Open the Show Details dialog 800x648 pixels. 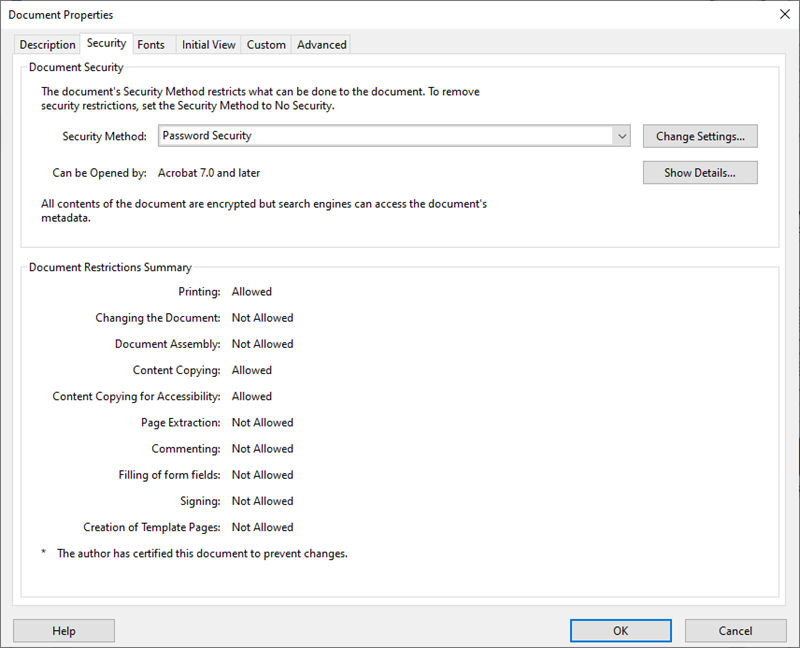click(x=700, y=172)
